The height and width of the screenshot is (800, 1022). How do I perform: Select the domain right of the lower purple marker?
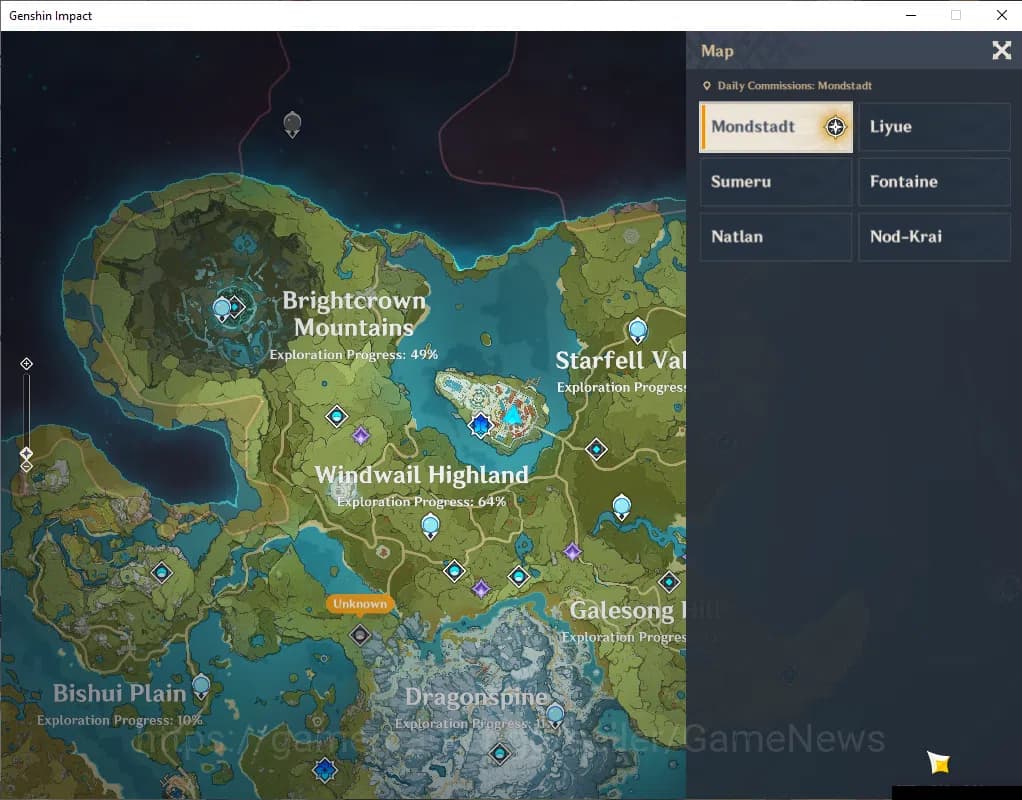[x=519, y=576]
